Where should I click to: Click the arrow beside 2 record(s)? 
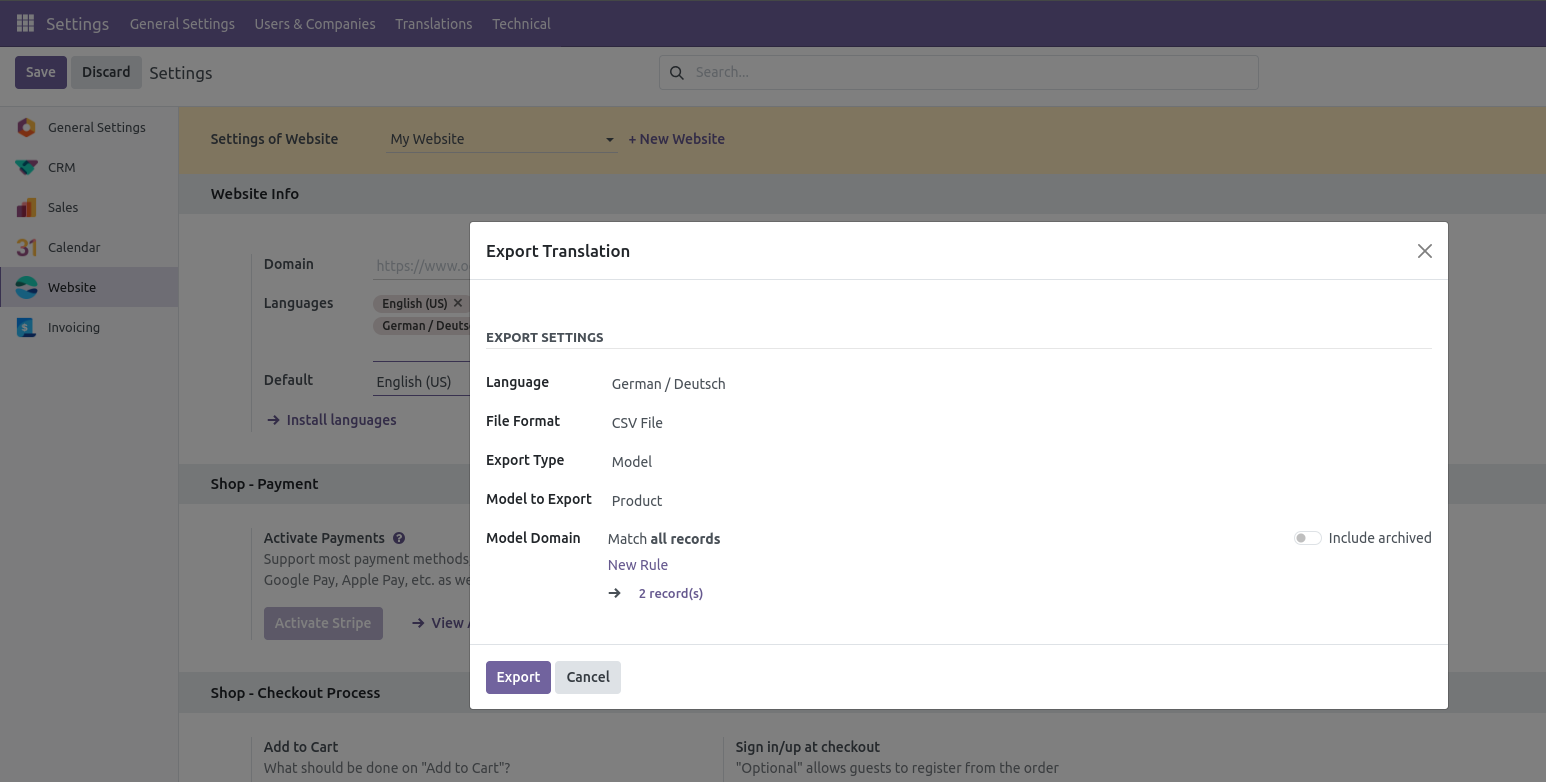[615, 593]
